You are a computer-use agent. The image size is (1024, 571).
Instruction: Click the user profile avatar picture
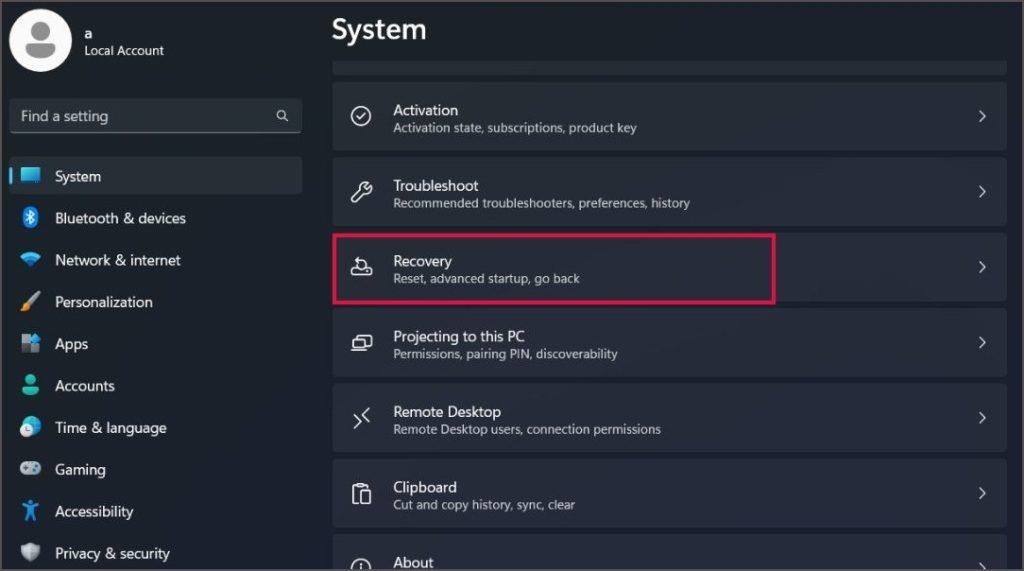(40, 41)
